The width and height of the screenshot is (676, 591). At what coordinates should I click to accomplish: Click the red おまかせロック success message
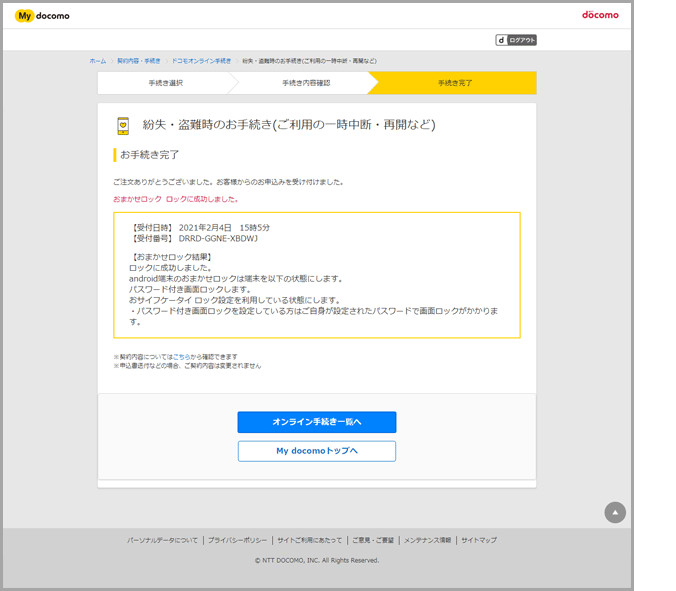point(176,199)
